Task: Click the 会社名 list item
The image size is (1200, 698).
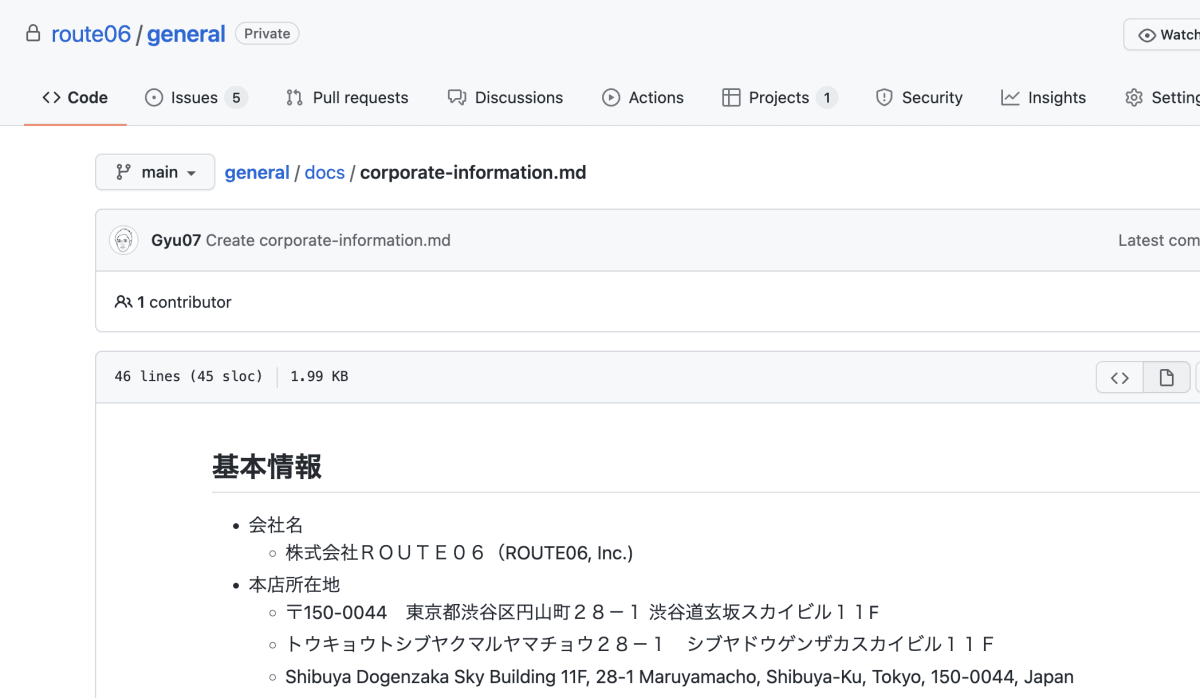Action: pyautogui.click(x=276, y=524)
